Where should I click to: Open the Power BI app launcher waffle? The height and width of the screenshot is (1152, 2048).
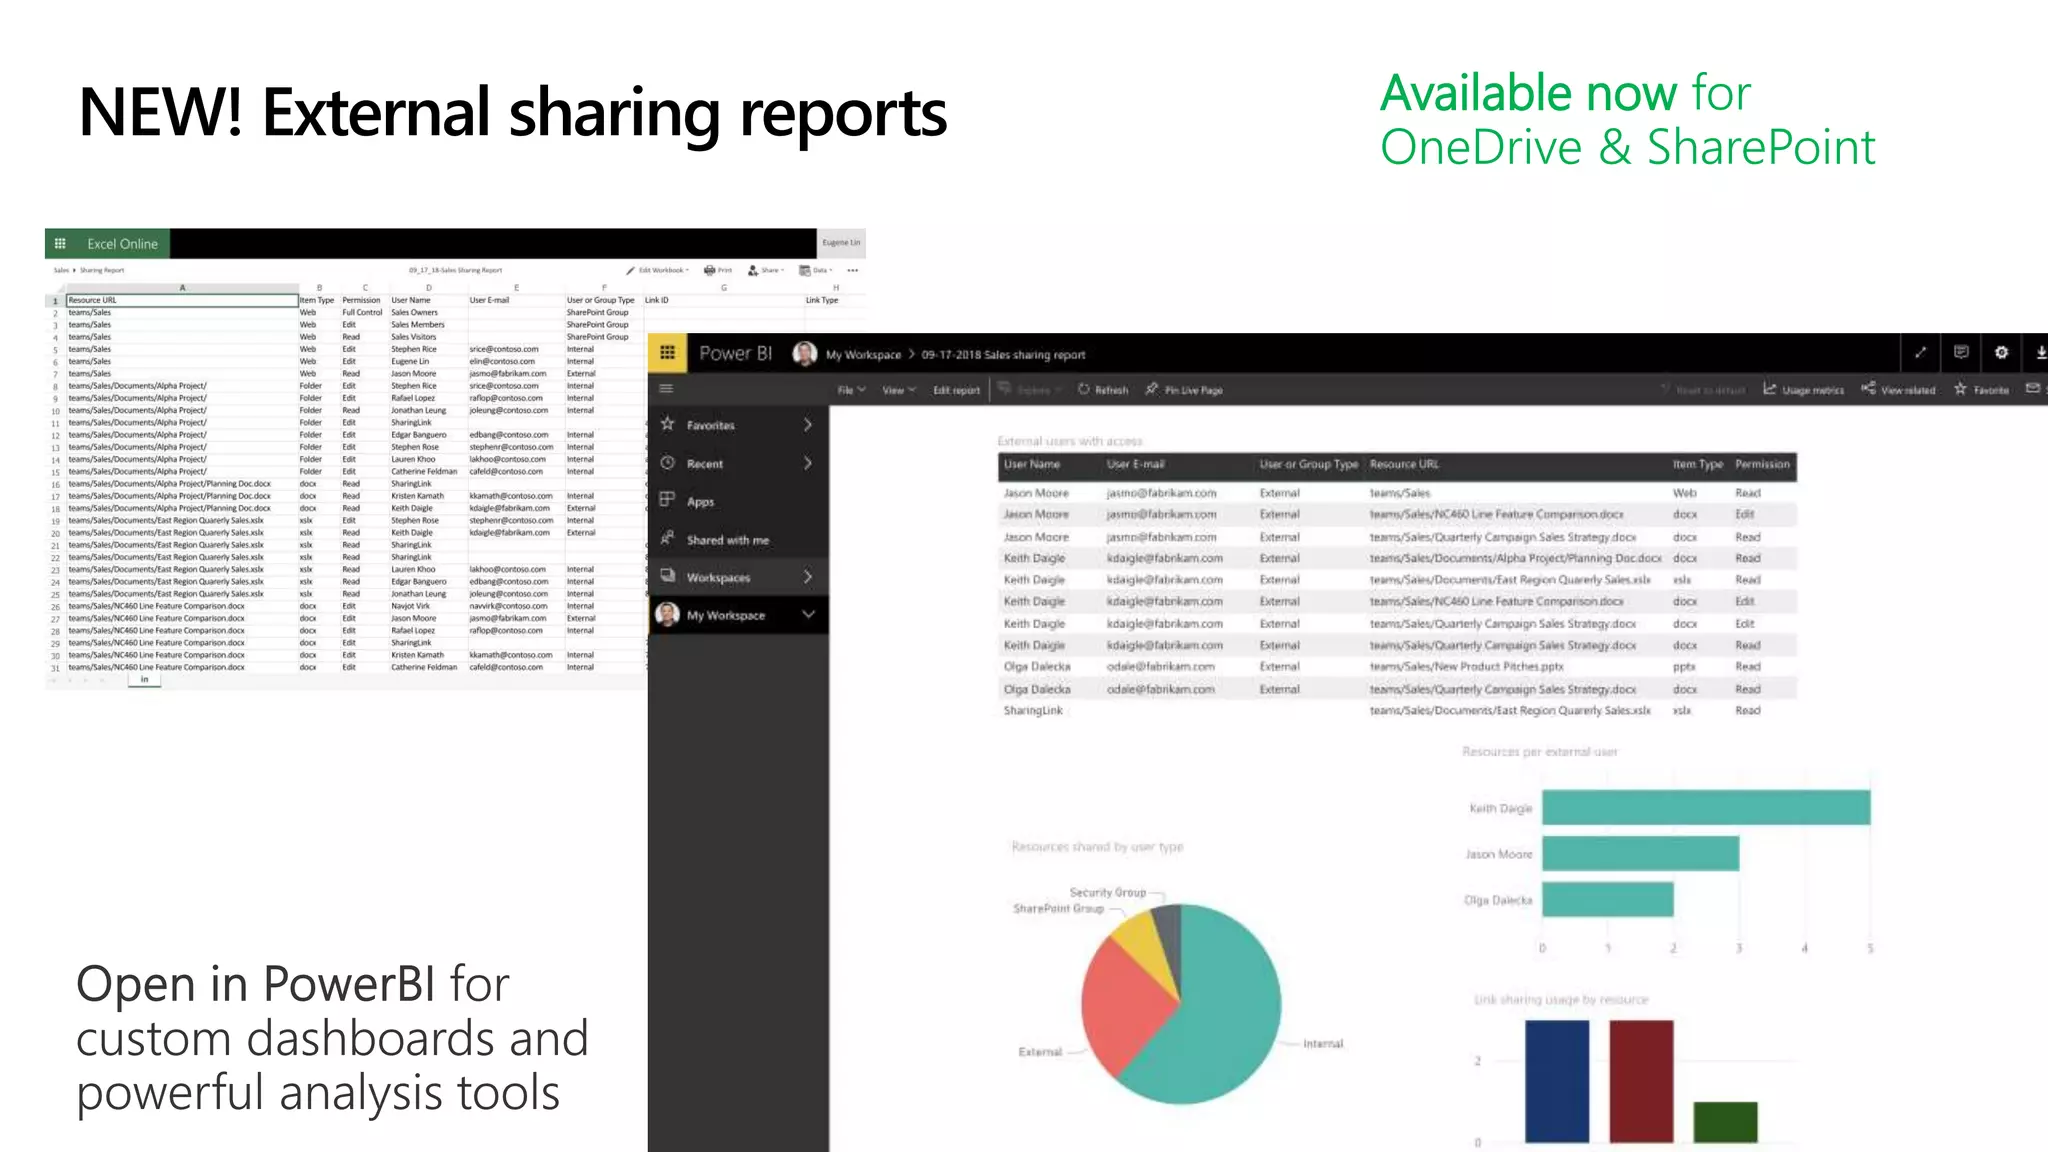(668, 353)
